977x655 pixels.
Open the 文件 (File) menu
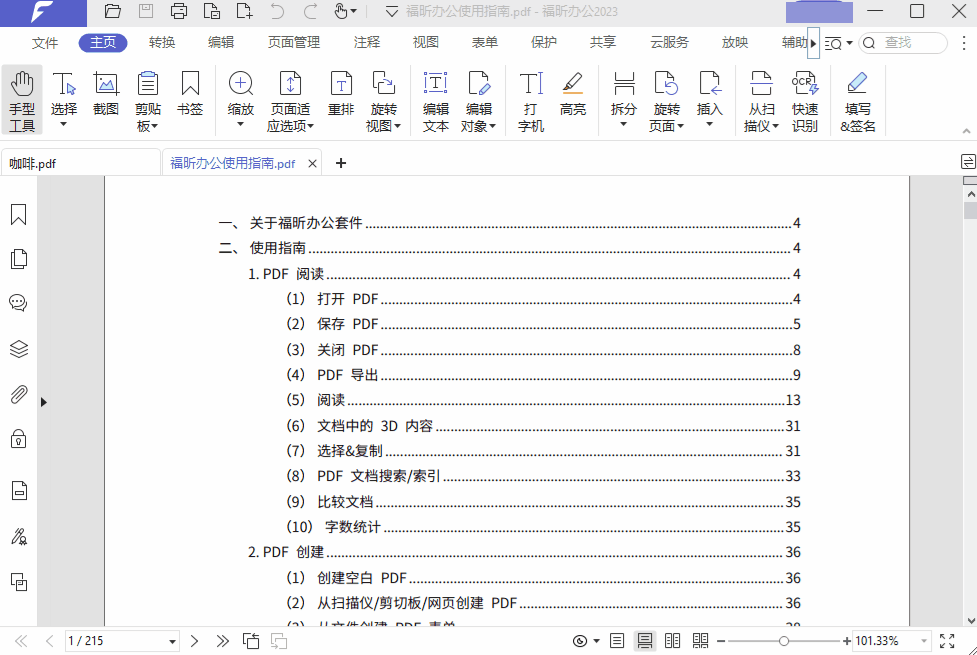click(45, 42)
